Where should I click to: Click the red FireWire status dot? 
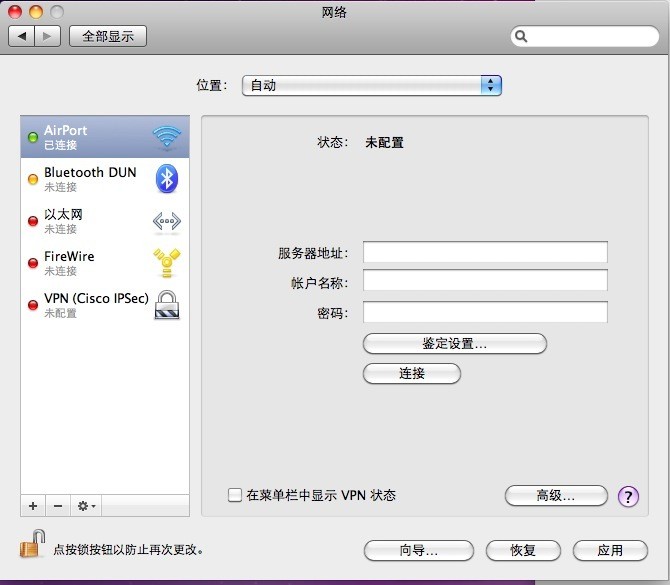[33, 263]
